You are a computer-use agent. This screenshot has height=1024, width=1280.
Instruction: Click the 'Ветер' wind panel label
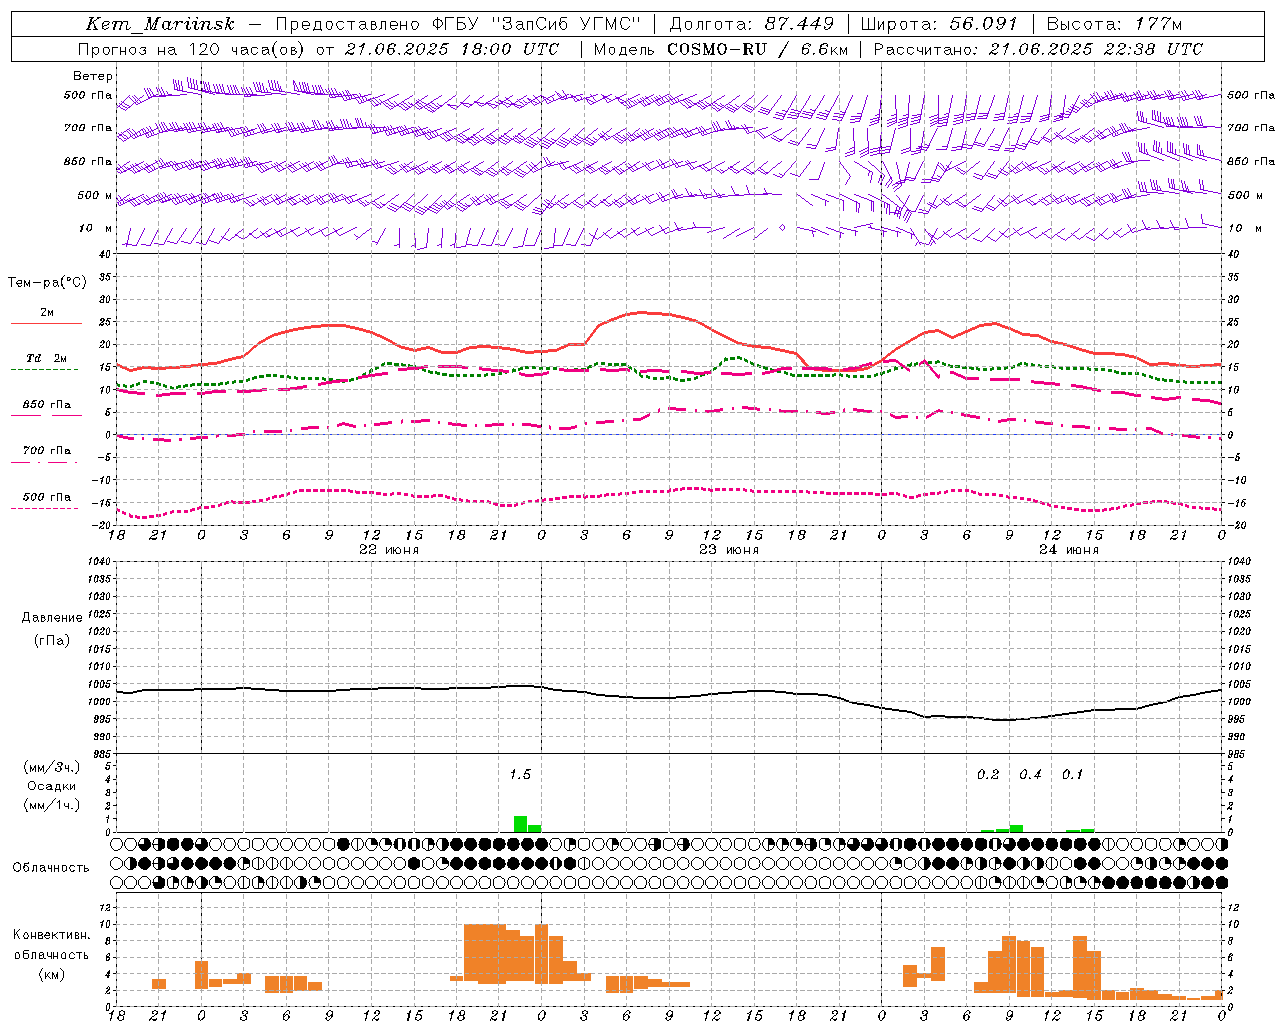point(93,76)
